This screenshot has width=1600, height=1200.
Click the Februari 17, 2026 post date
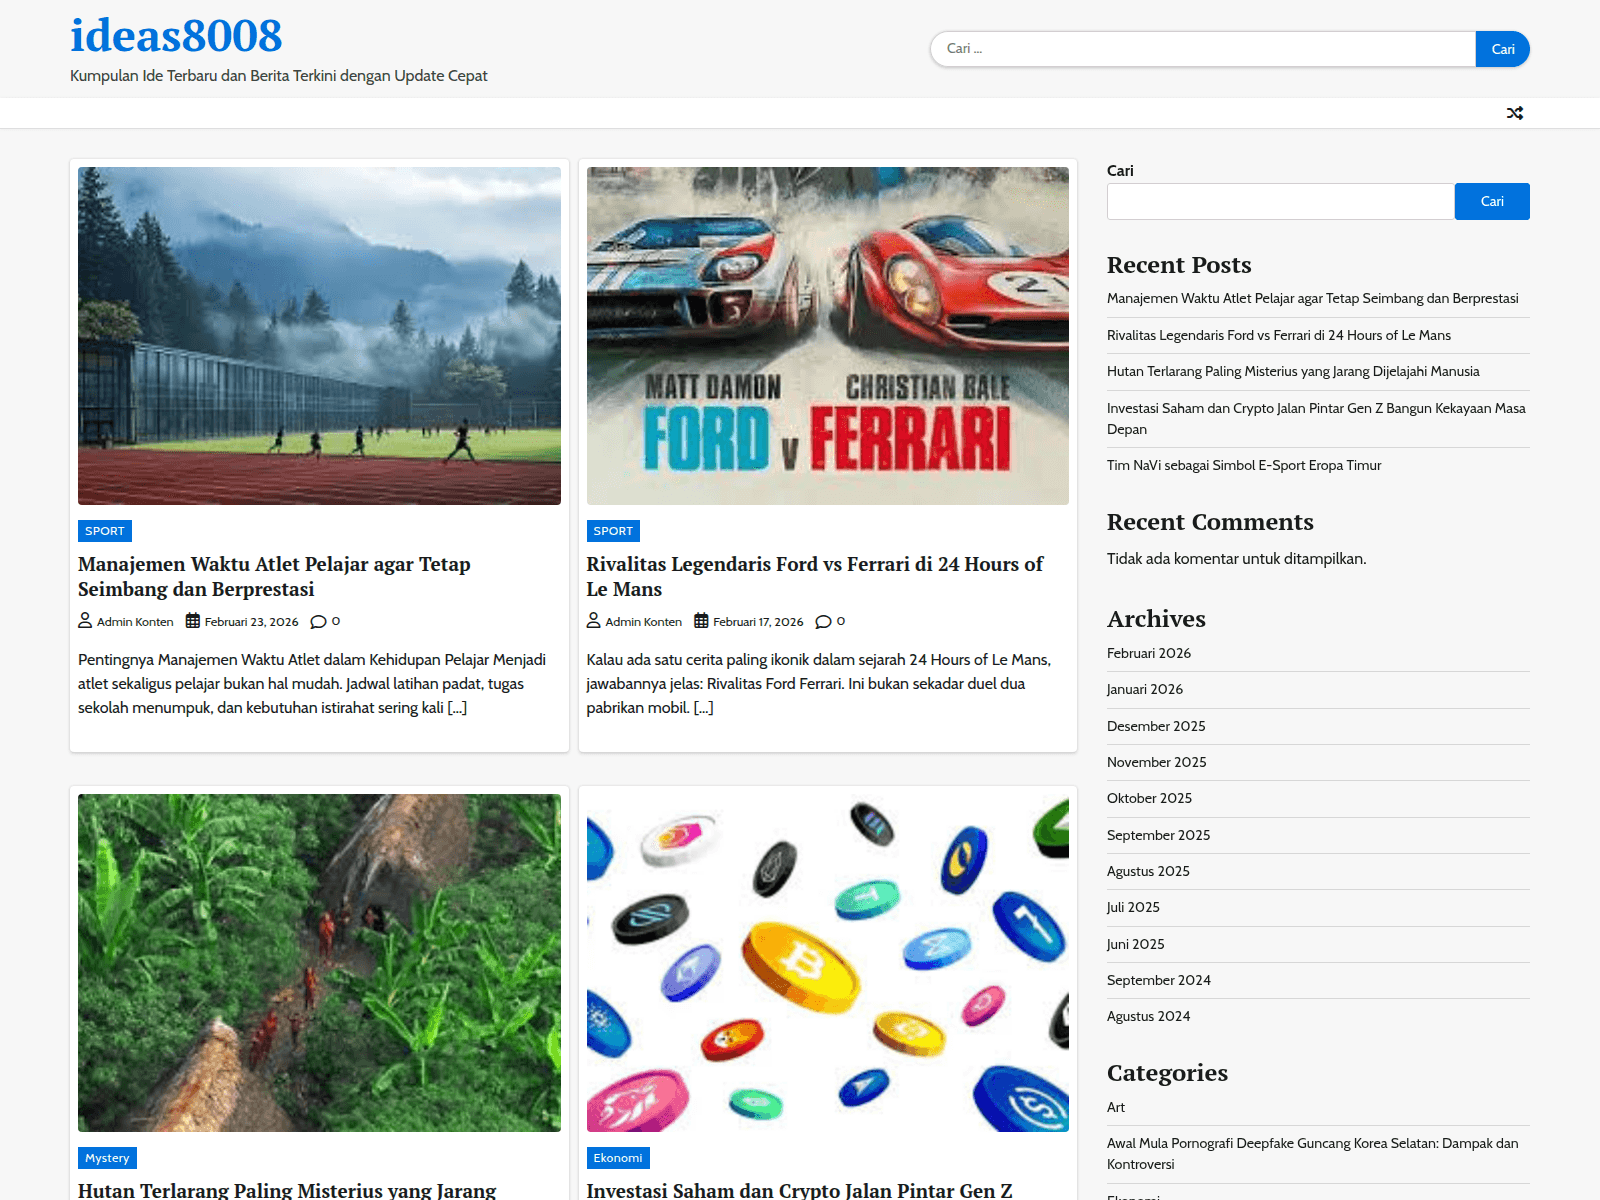(x=758, y=622)
